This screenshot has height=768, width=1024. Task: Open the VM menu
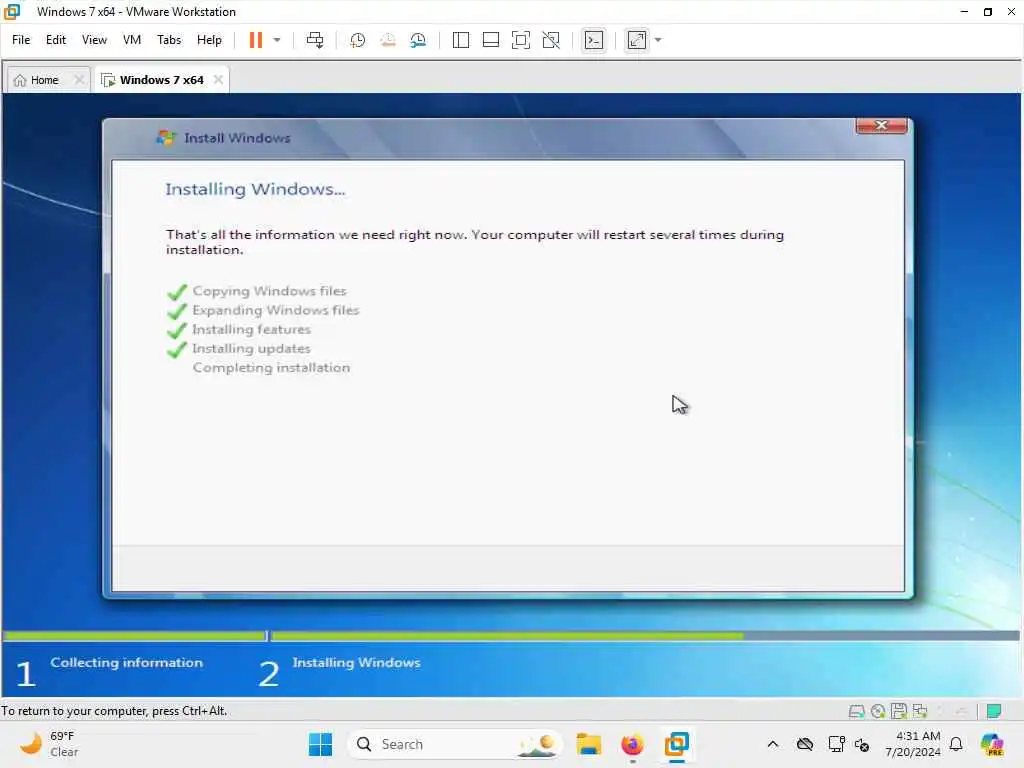point(132,40)
